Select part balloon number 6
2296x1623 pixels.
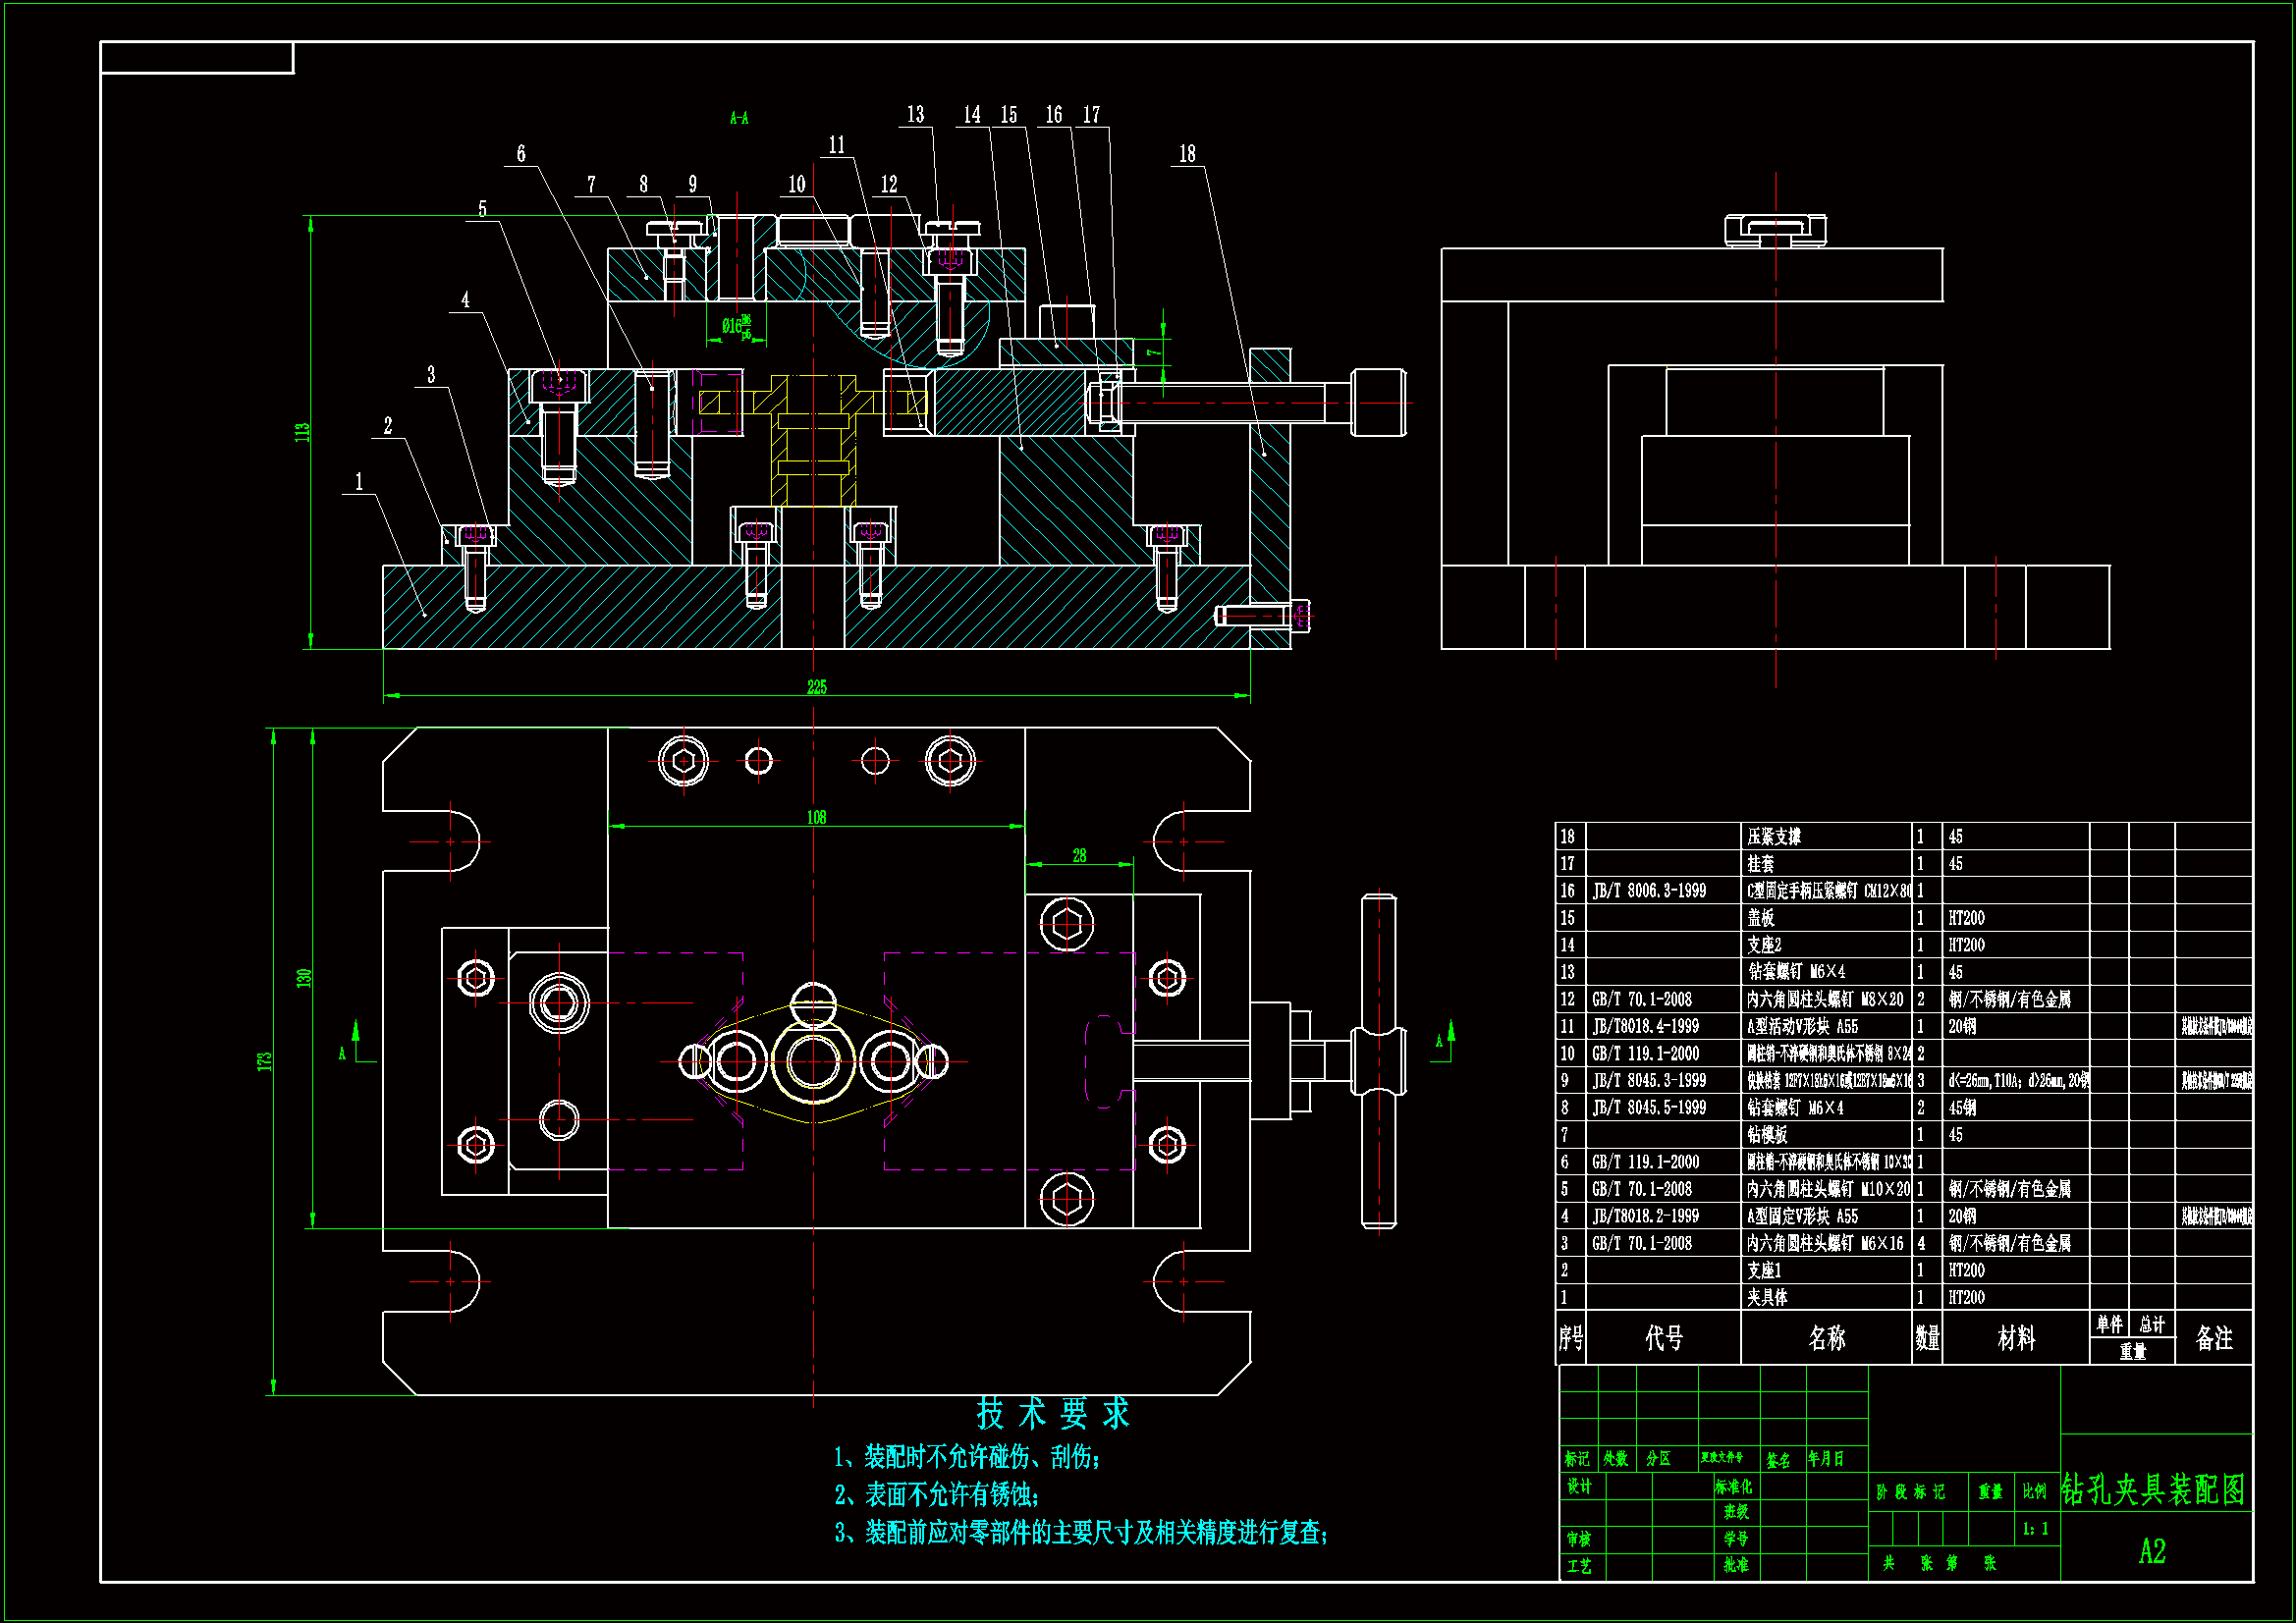(521, 154)
